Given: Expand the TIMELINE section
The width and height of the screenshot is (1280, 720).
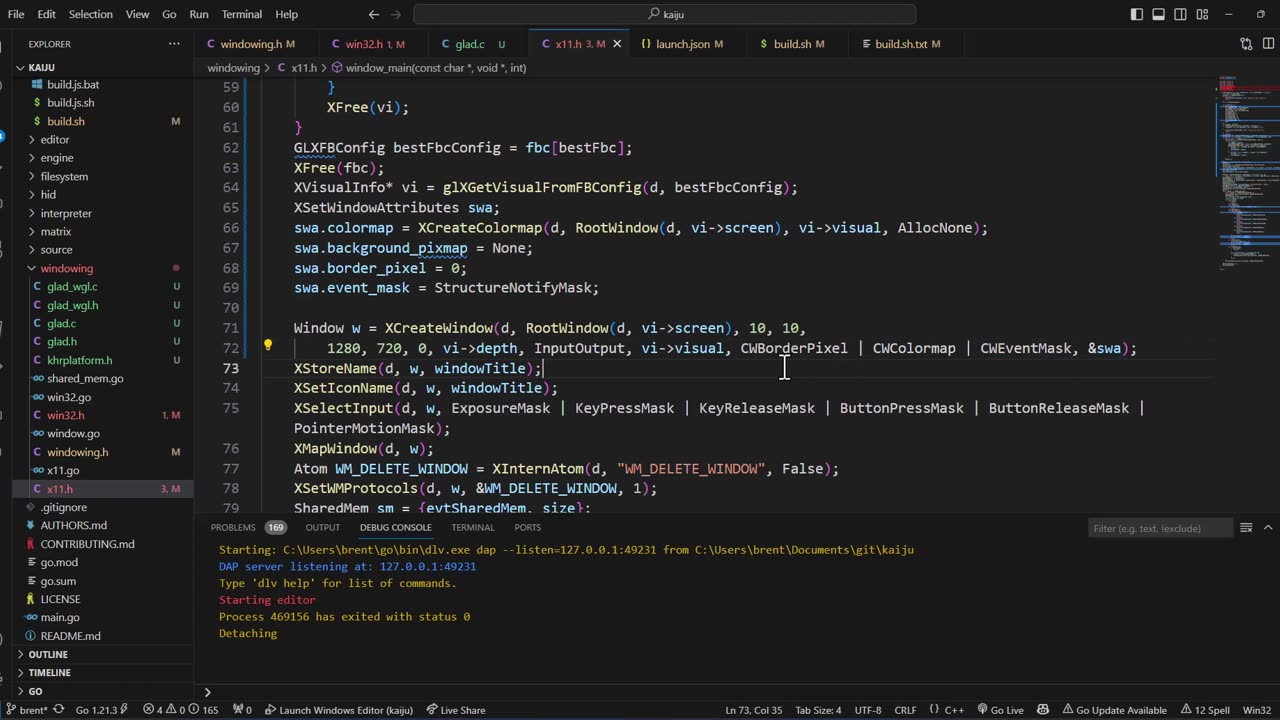Looking at the screenshot, I should (x=49, y=673).
